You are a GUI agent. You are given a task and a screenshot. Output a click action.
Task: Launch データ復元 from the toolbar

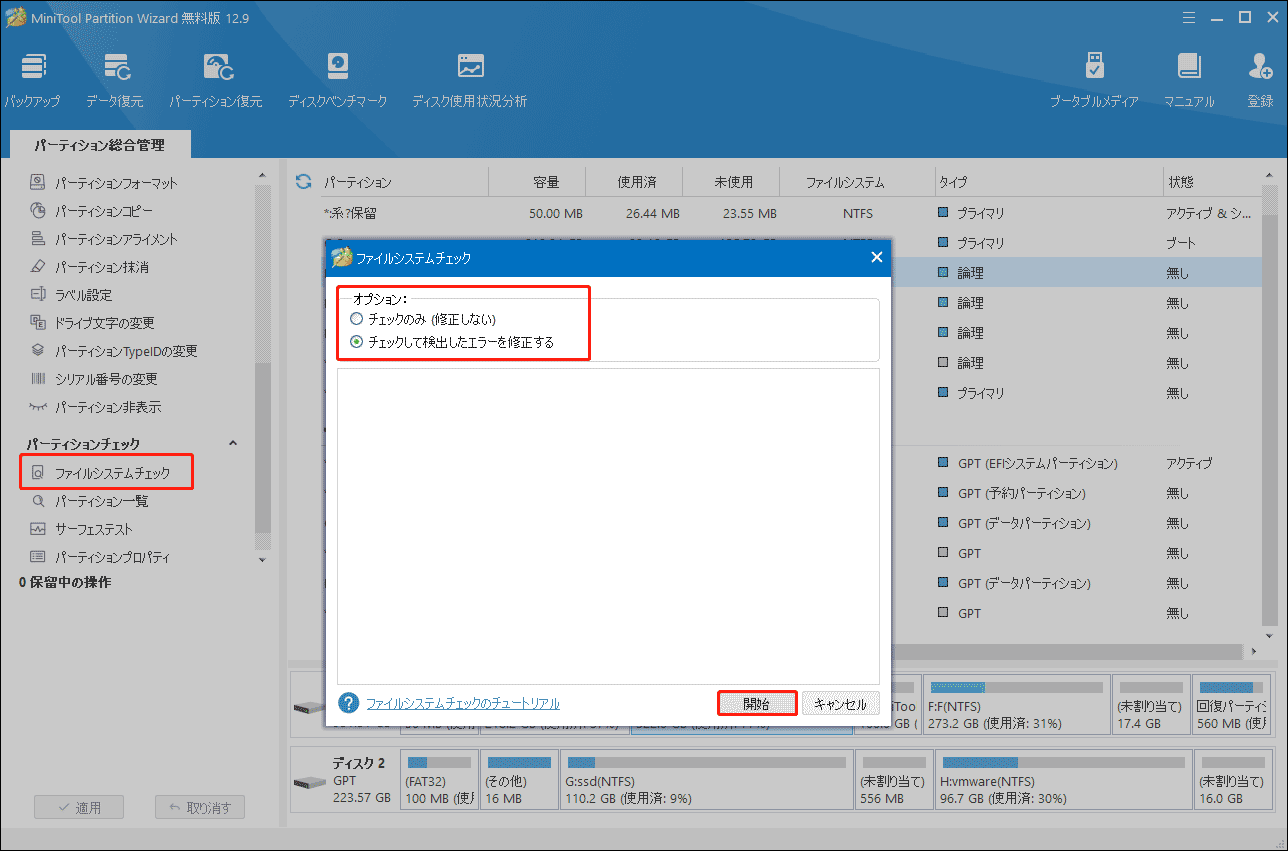pos(114,81)
